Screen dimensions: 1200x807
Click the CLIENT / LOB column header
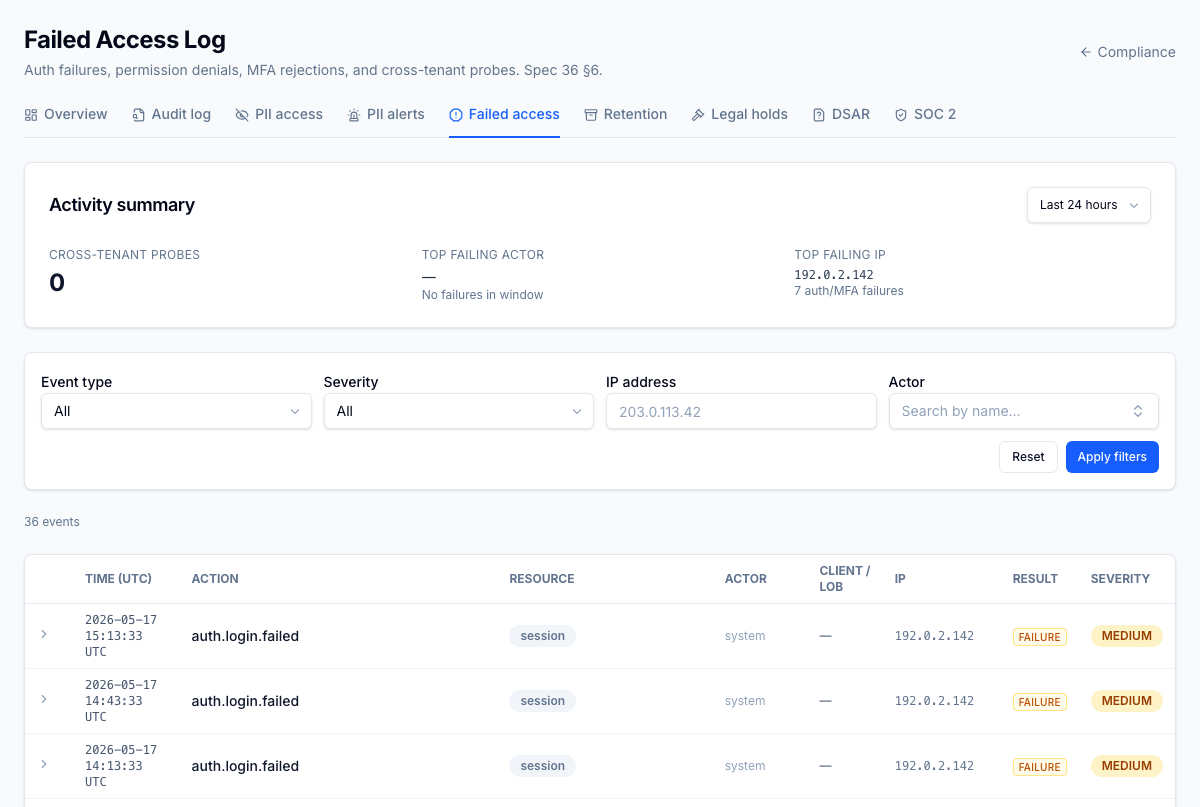[x=845, y=579]
